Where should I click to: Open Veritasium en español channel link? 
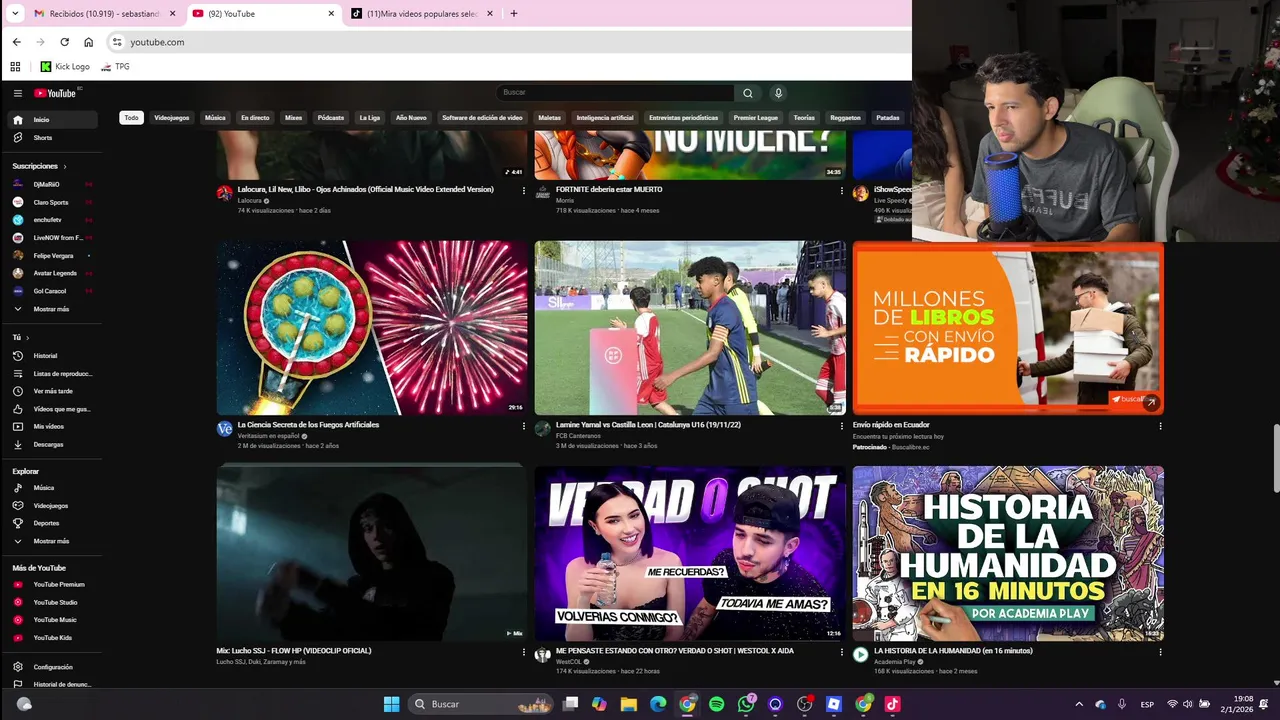[x=268, y=436]
